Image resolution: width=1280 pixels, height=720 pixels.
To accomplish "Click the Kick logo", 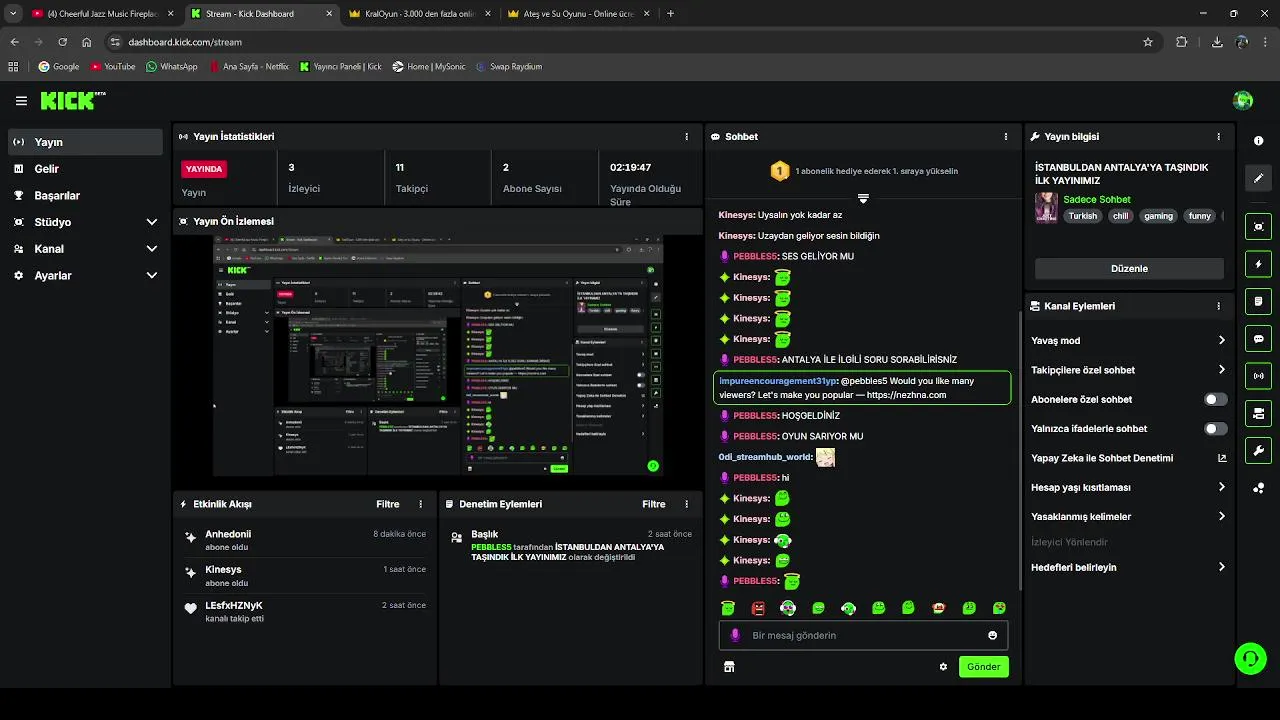I will click(x=72, y=100).
